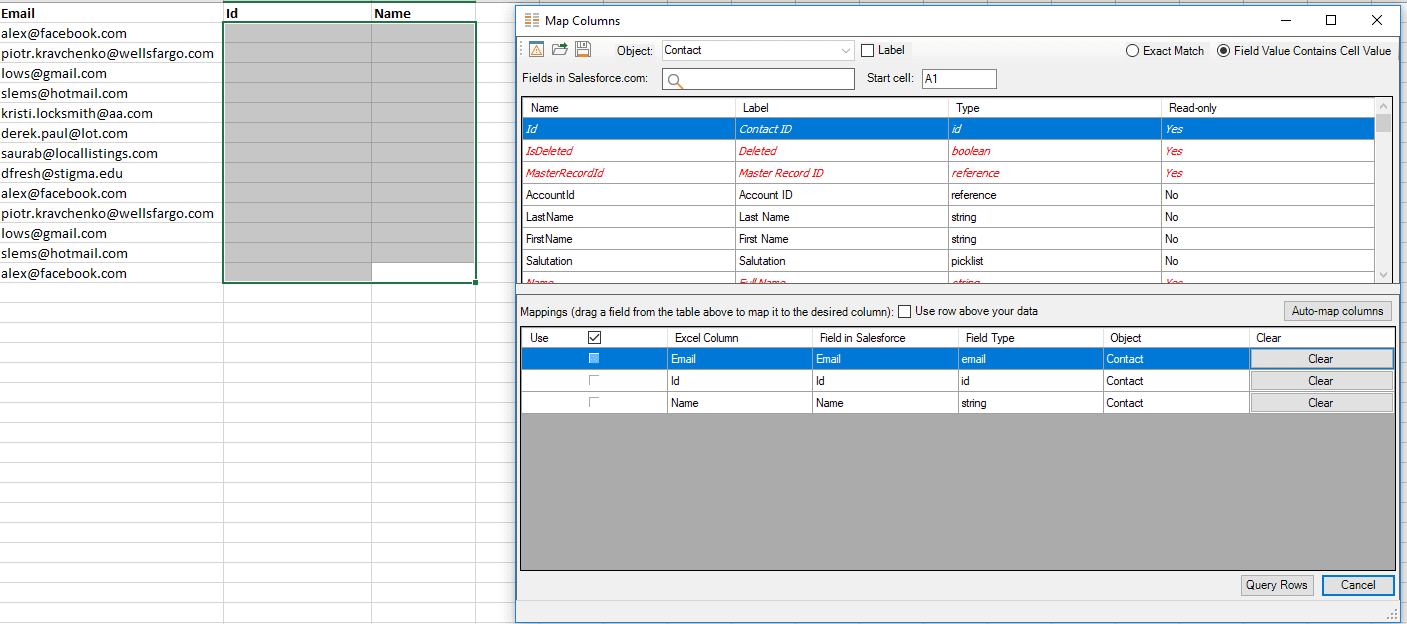This screenshot has width=1407, height=624.
Task: Click 'email' field type cell in mappings
Action: pyautogui.click(x=1030, y=359)
